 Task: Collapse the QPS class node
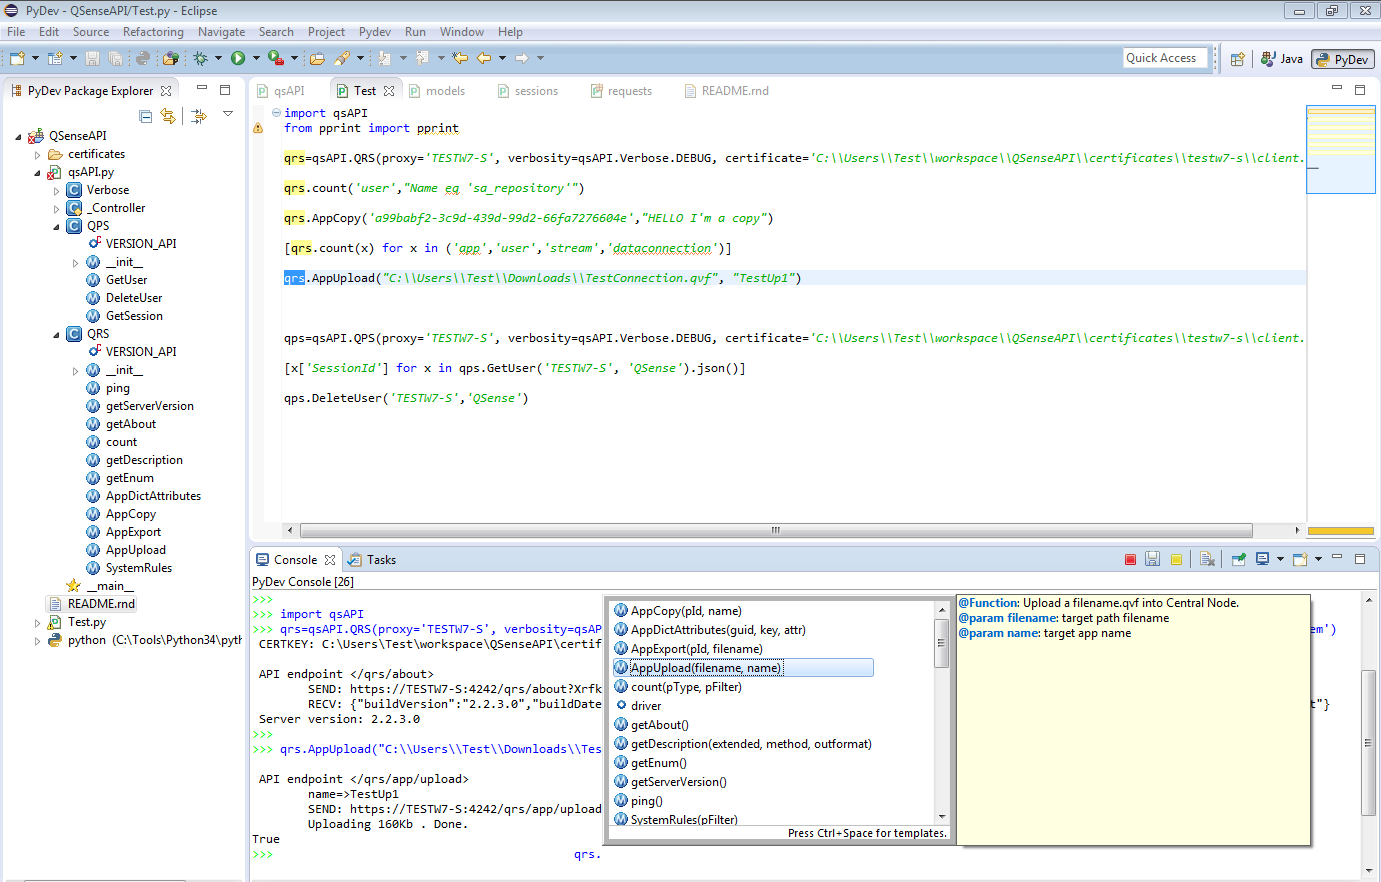(x=56, y=227)
